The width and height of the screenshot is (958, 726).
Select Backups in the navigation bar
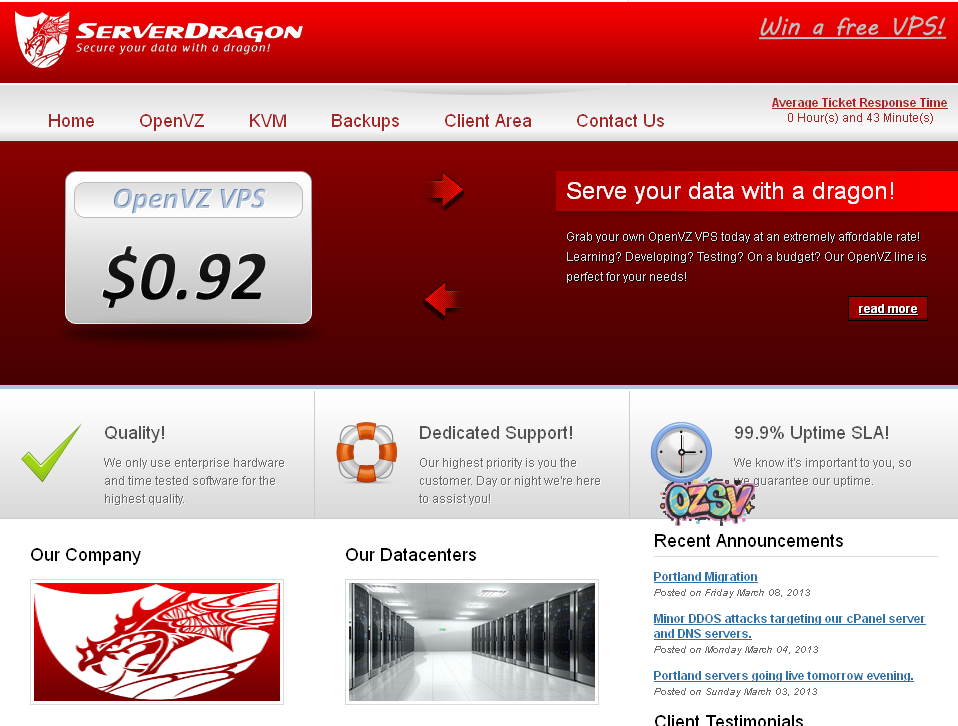point(365,120)
